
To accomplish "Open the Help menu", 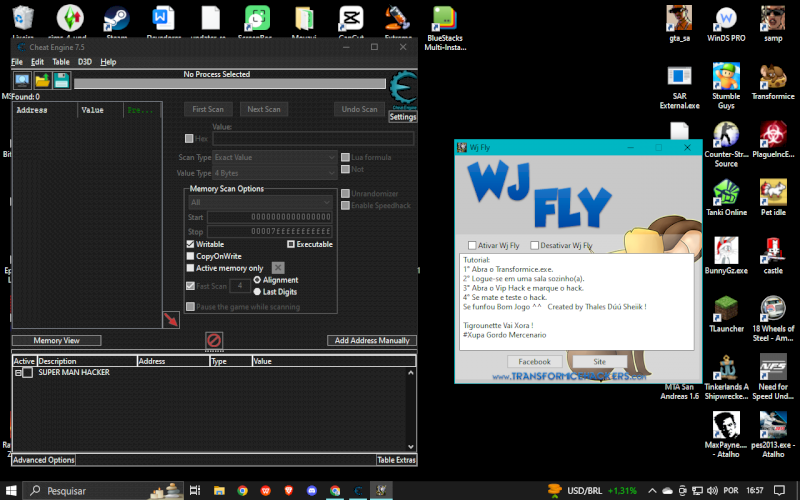I will [x=108, y=62].
